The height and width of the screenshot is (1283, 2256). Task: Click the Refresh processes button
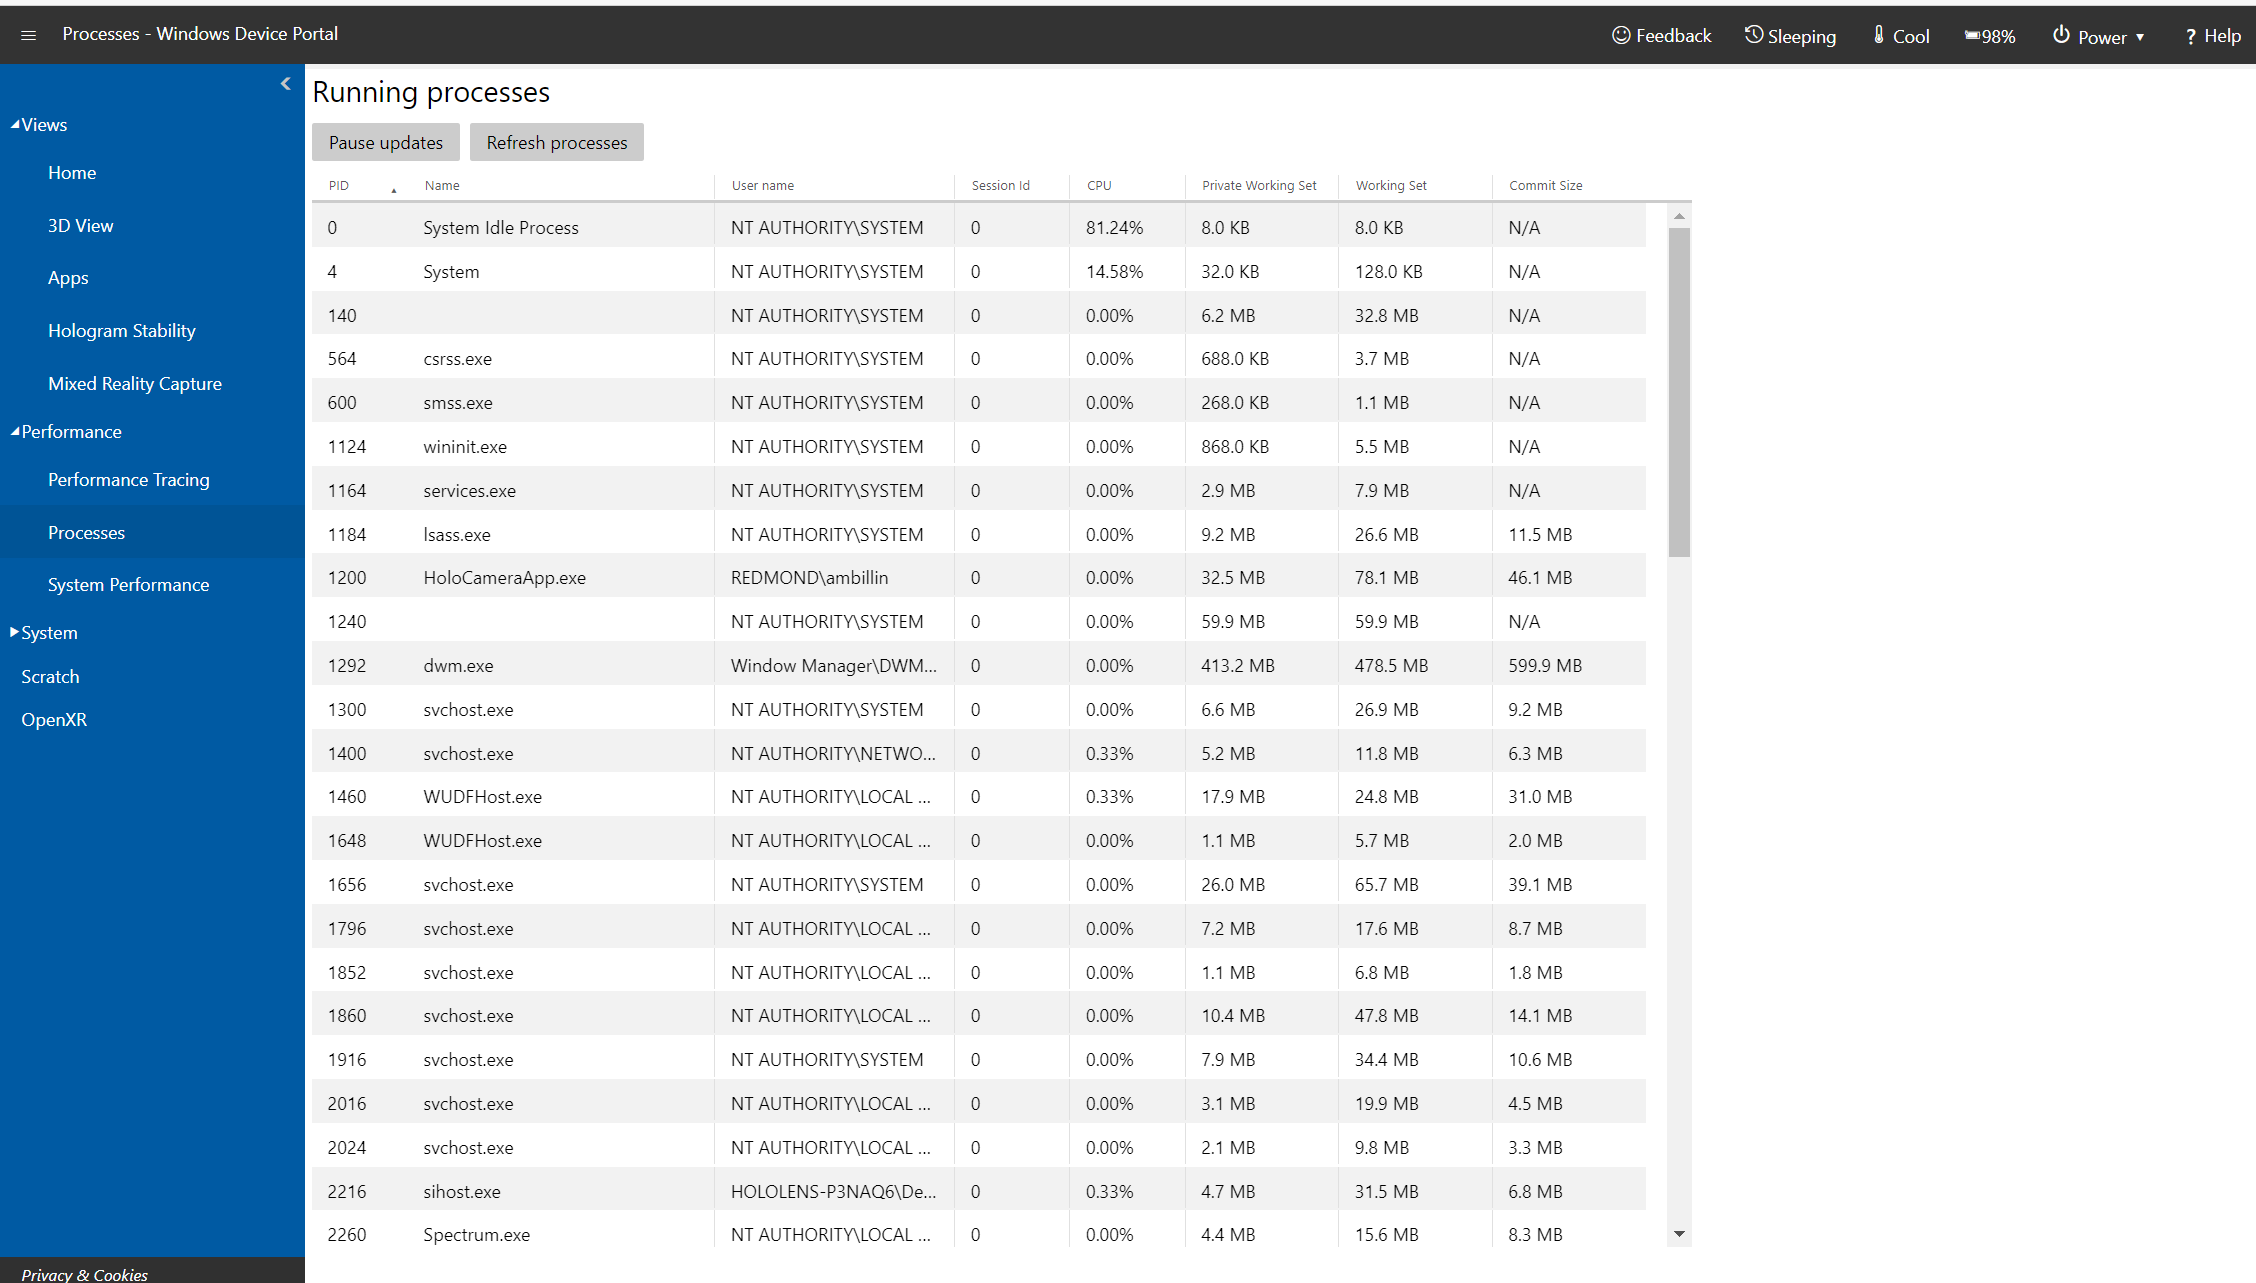556,143
